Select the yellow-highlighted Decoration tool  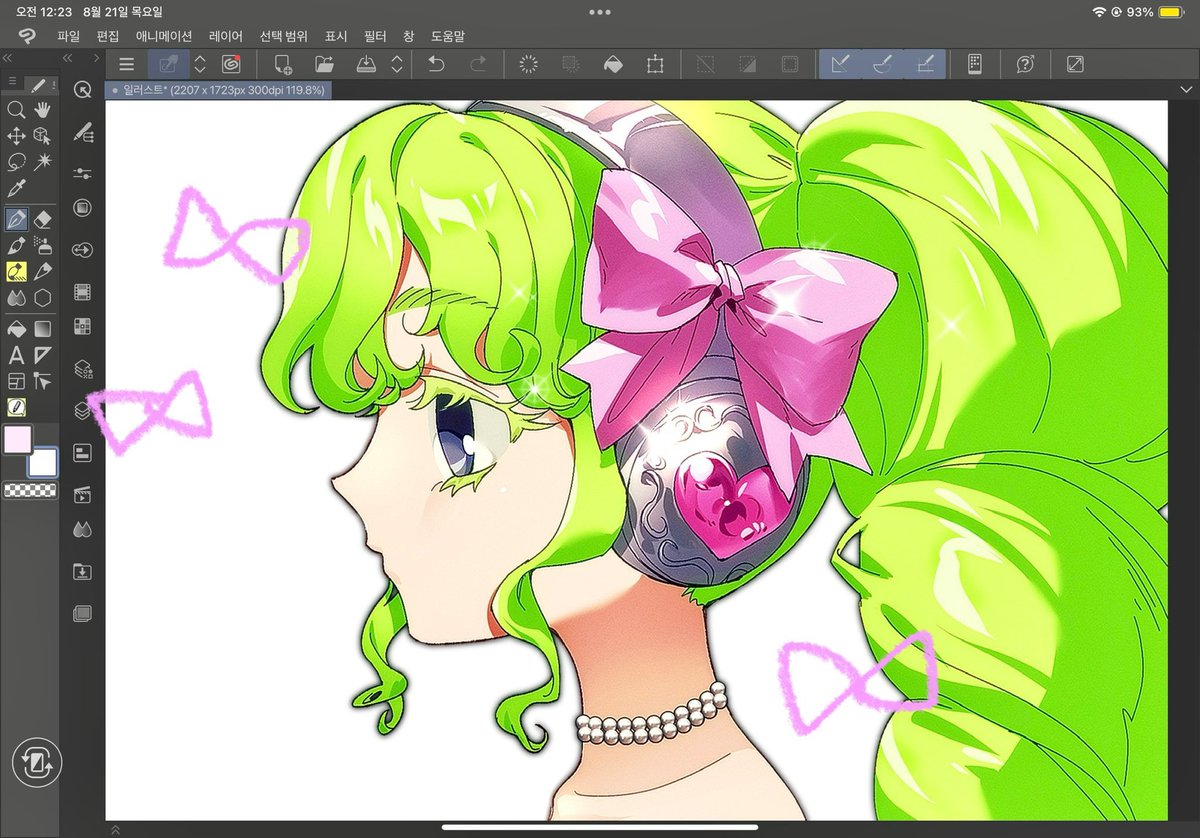point(16,271)
